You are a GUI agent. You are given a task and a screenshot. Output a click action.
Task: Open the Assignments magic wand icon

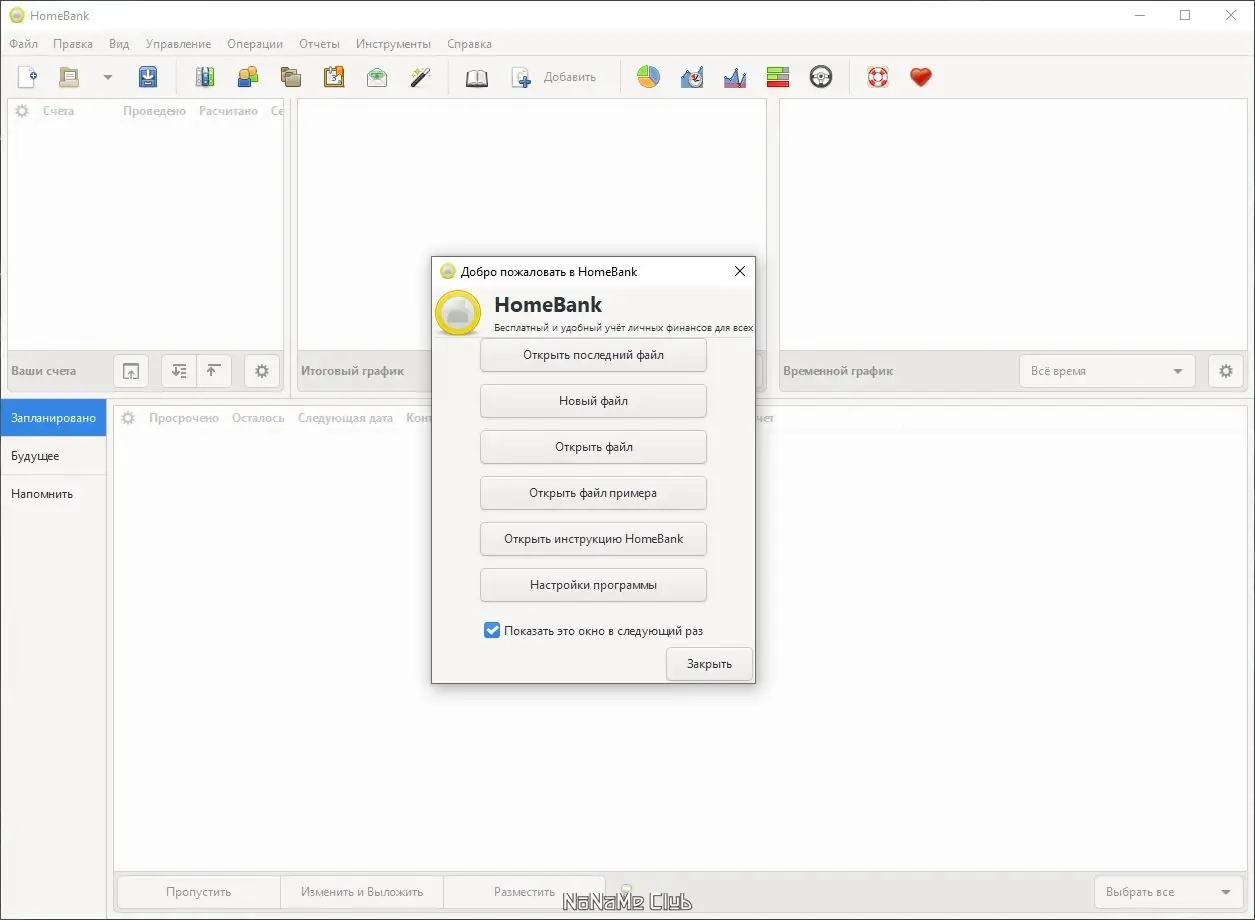[420, 77]
